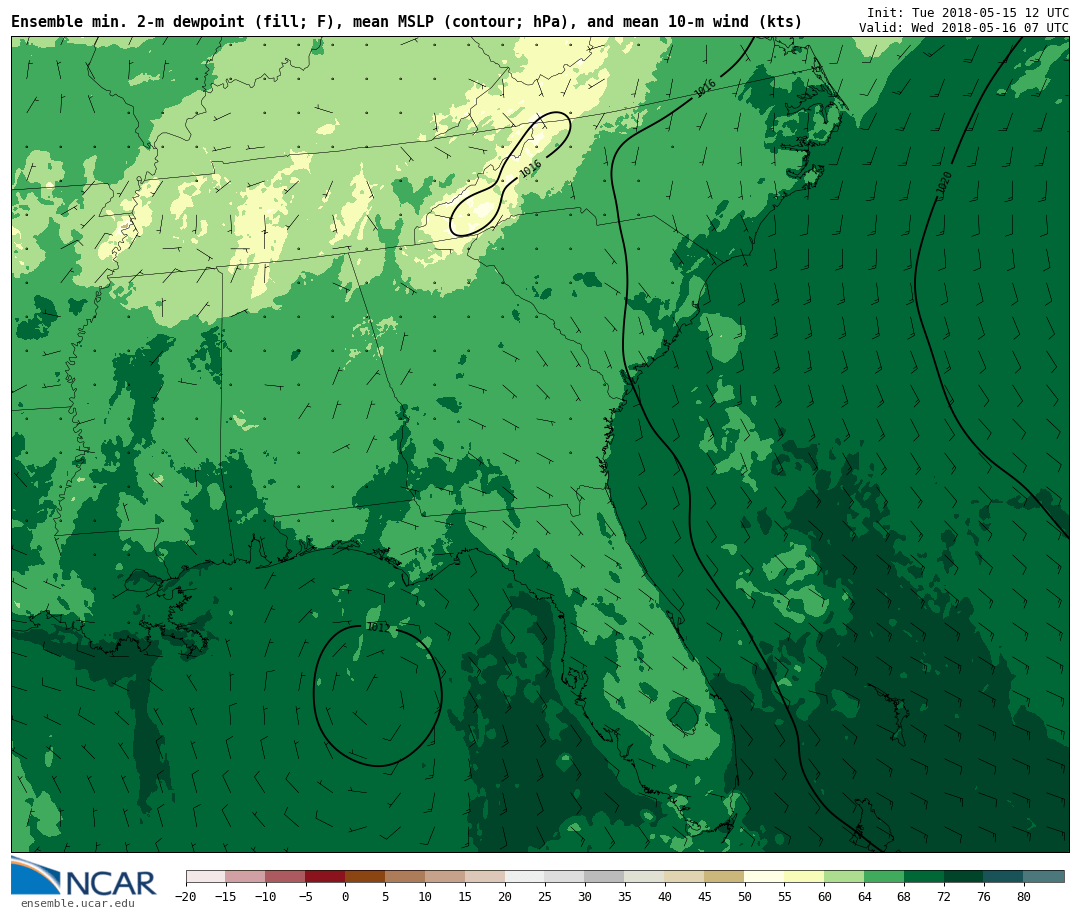
Task: Choose the dark green swatch between 68 and 72
Action: tap(924, 877)
